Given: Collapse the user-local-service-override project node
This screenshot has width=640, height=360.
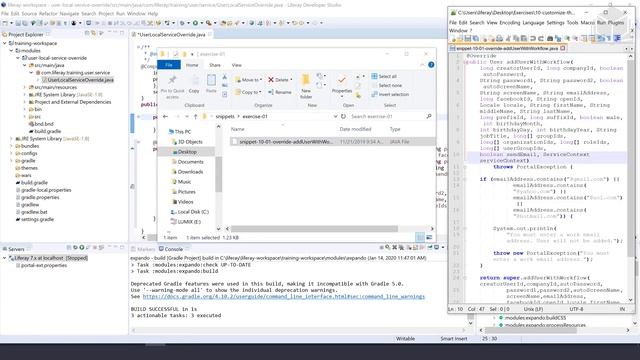Looking at the screenshot, I should tap(18, 58).
